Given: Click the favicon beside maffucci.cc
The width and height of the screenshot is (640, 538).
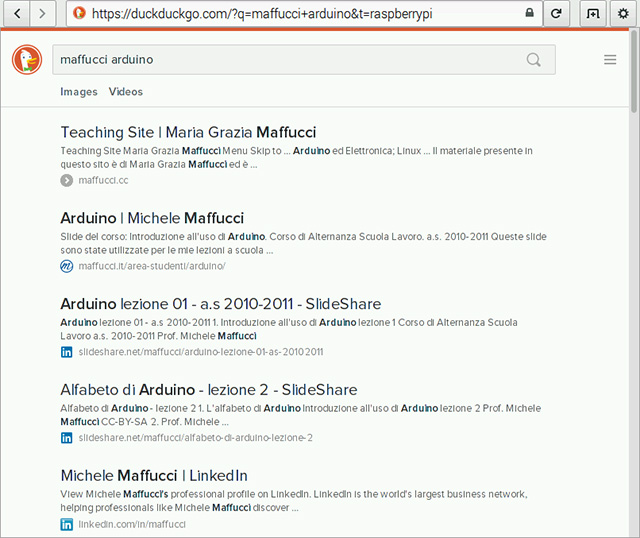Looking at the screenshot, I should [x=67, y=181].
